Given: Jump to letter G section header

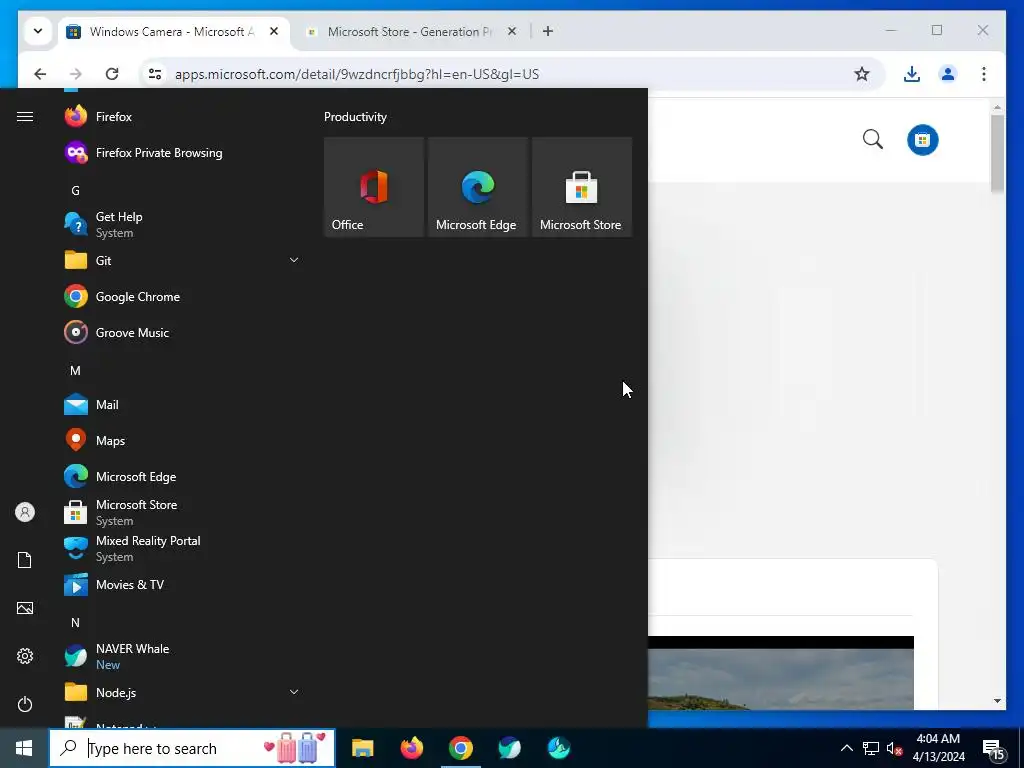Looking at the screenshot, I should coord(75,191).
